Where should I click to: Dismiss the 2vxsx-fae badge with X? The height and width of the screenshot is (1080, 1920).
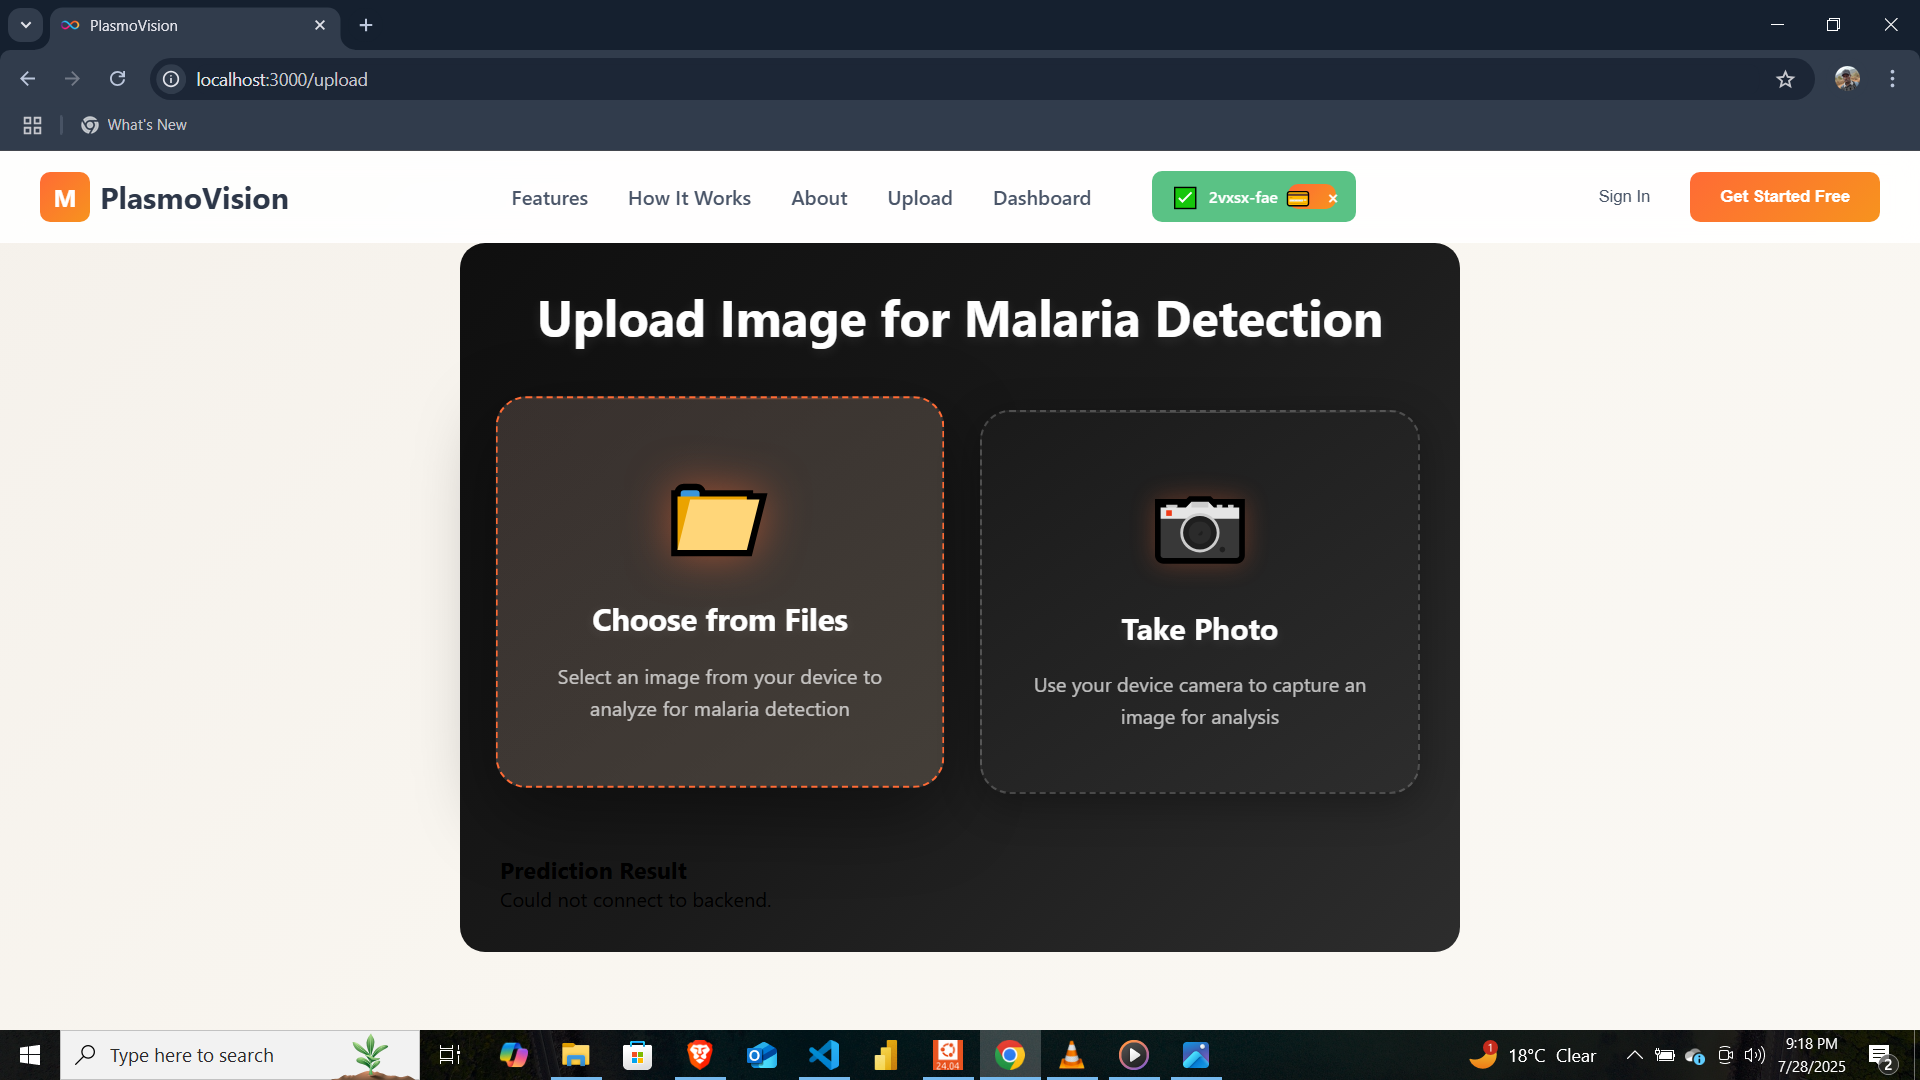coord(1333,198)
